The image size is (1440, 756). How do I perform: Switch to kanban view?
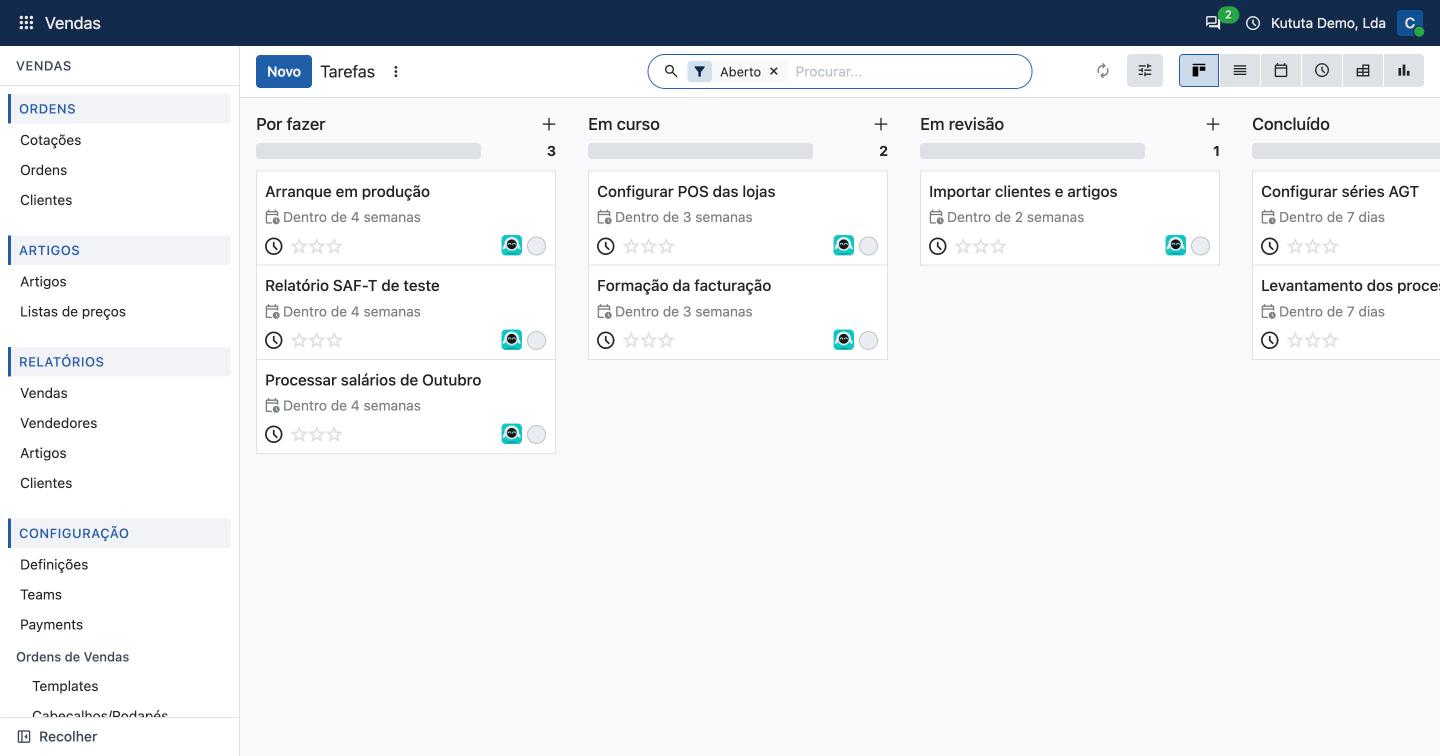click(1199, 71)
